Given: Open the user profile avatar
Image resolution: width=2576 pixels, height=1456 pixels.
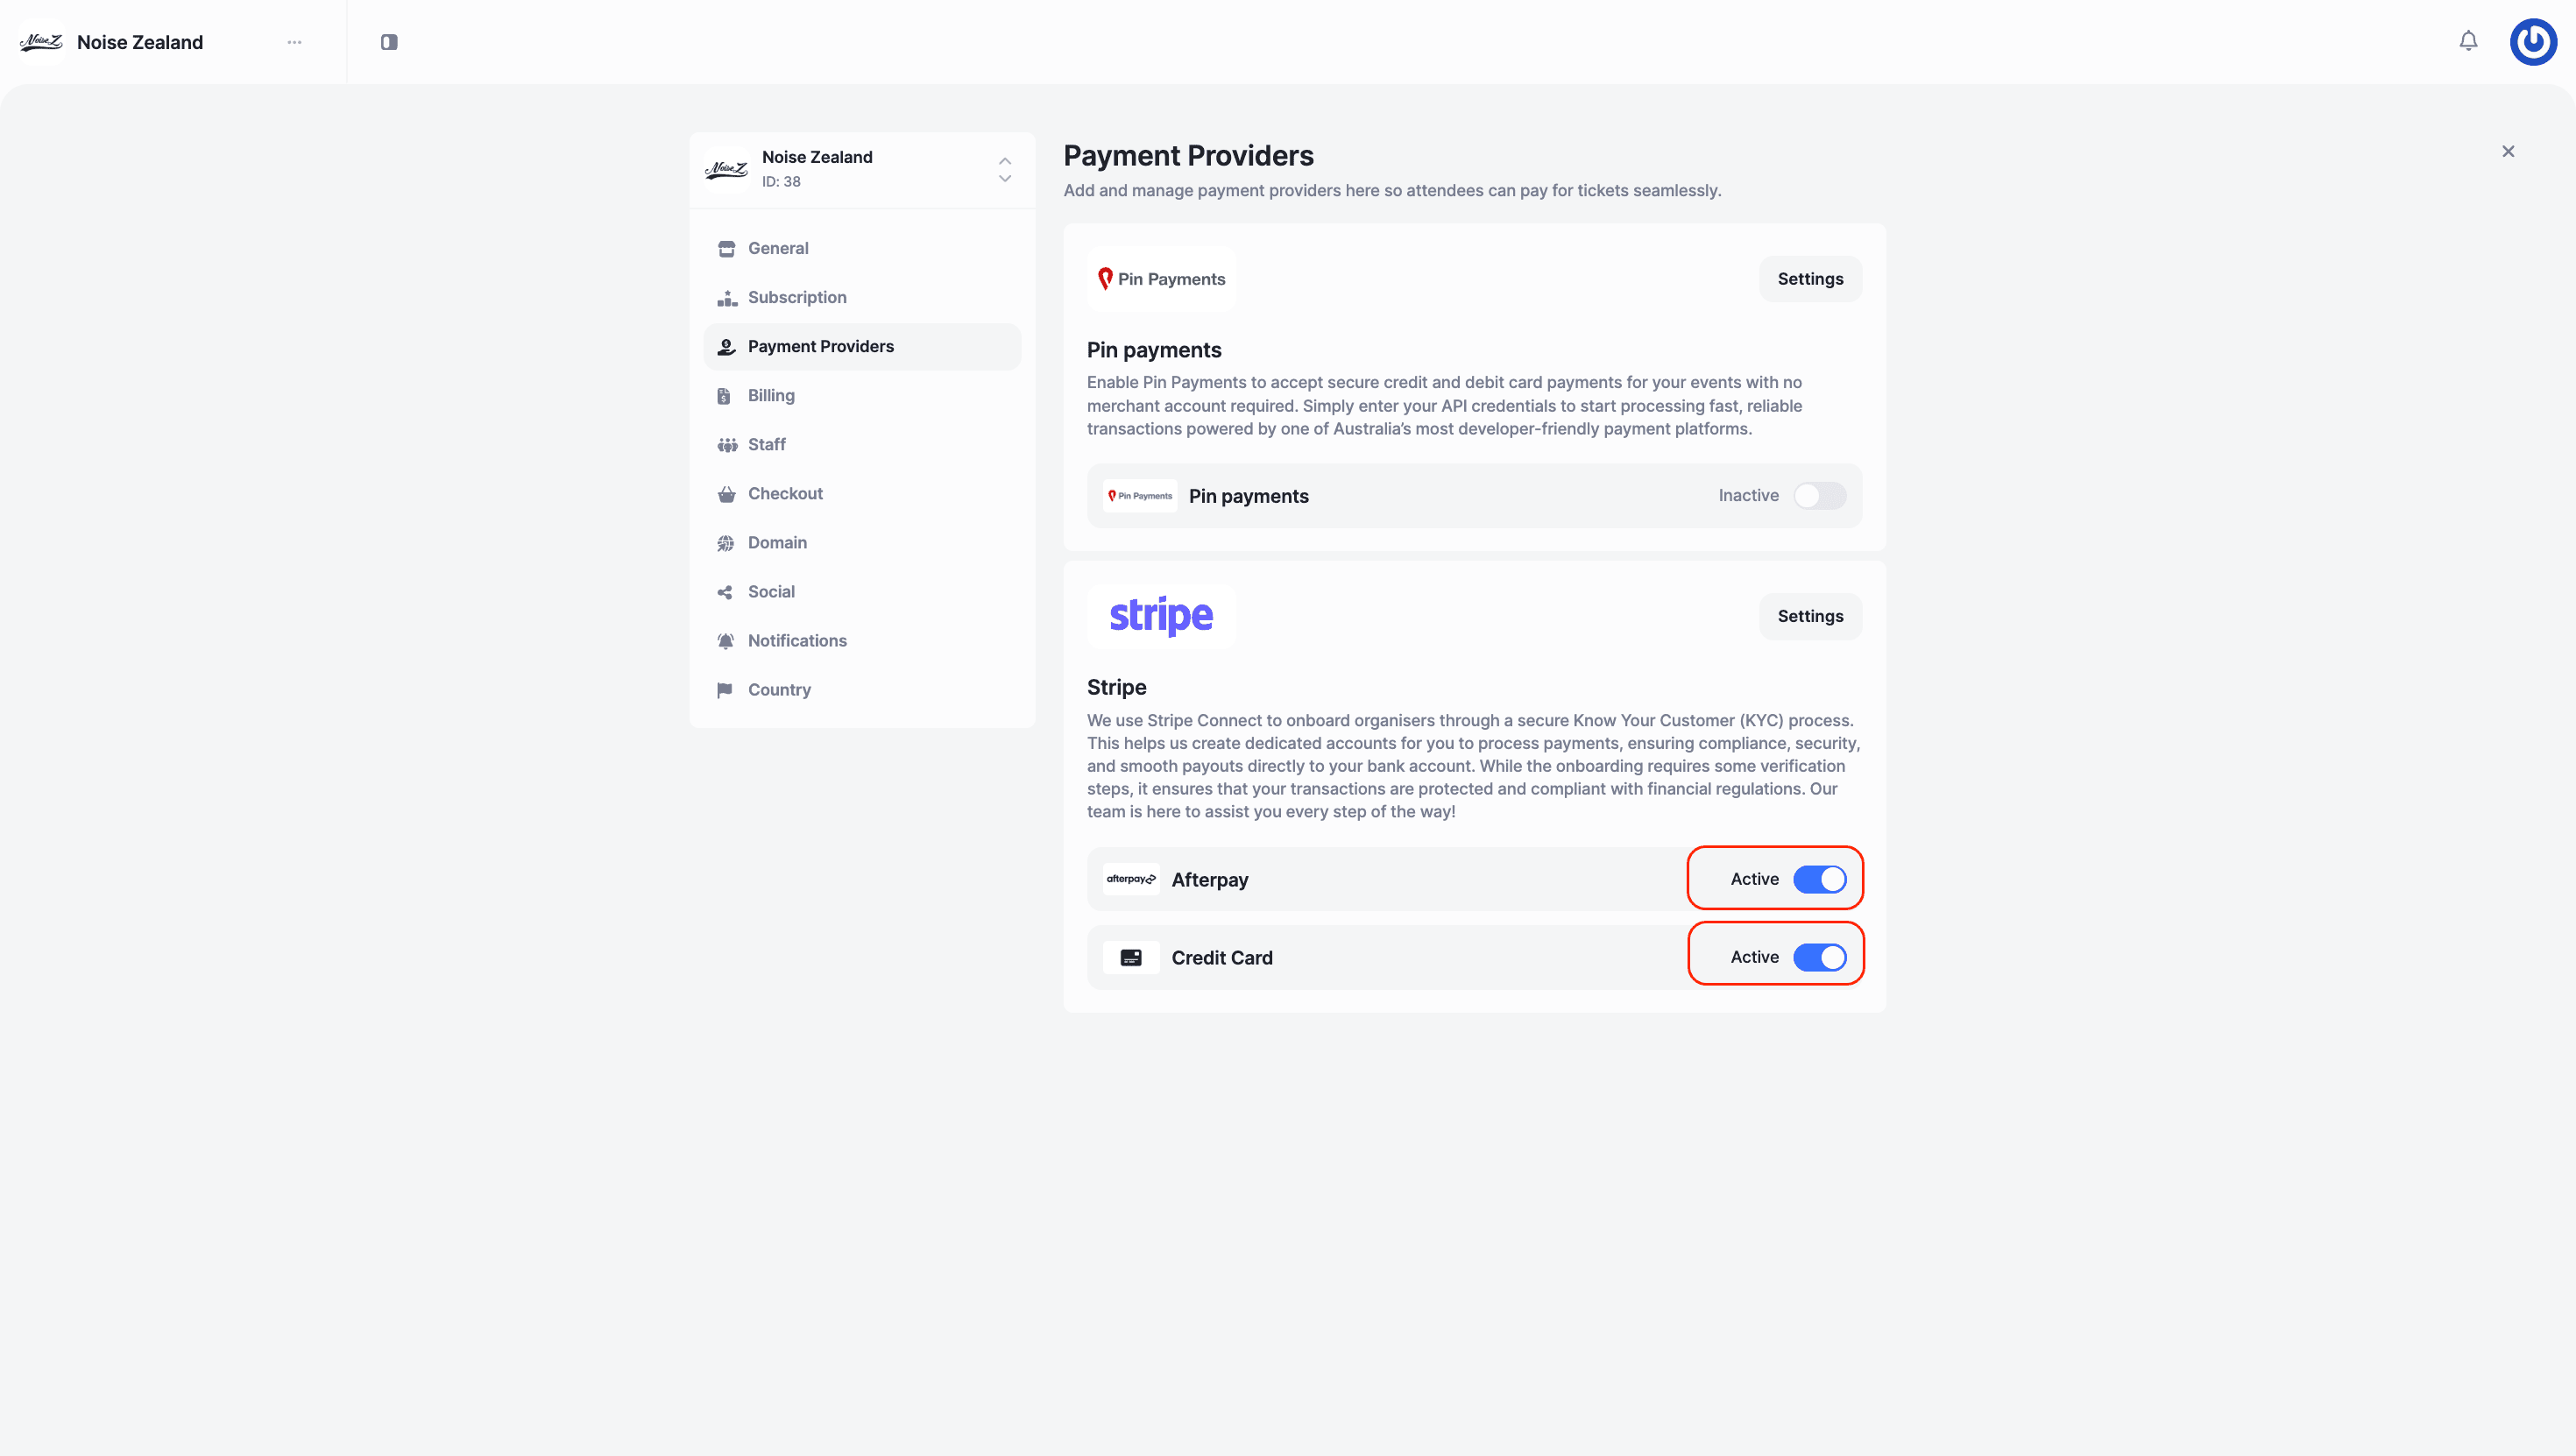Looking at the screenshot, I should point(2533,41).
